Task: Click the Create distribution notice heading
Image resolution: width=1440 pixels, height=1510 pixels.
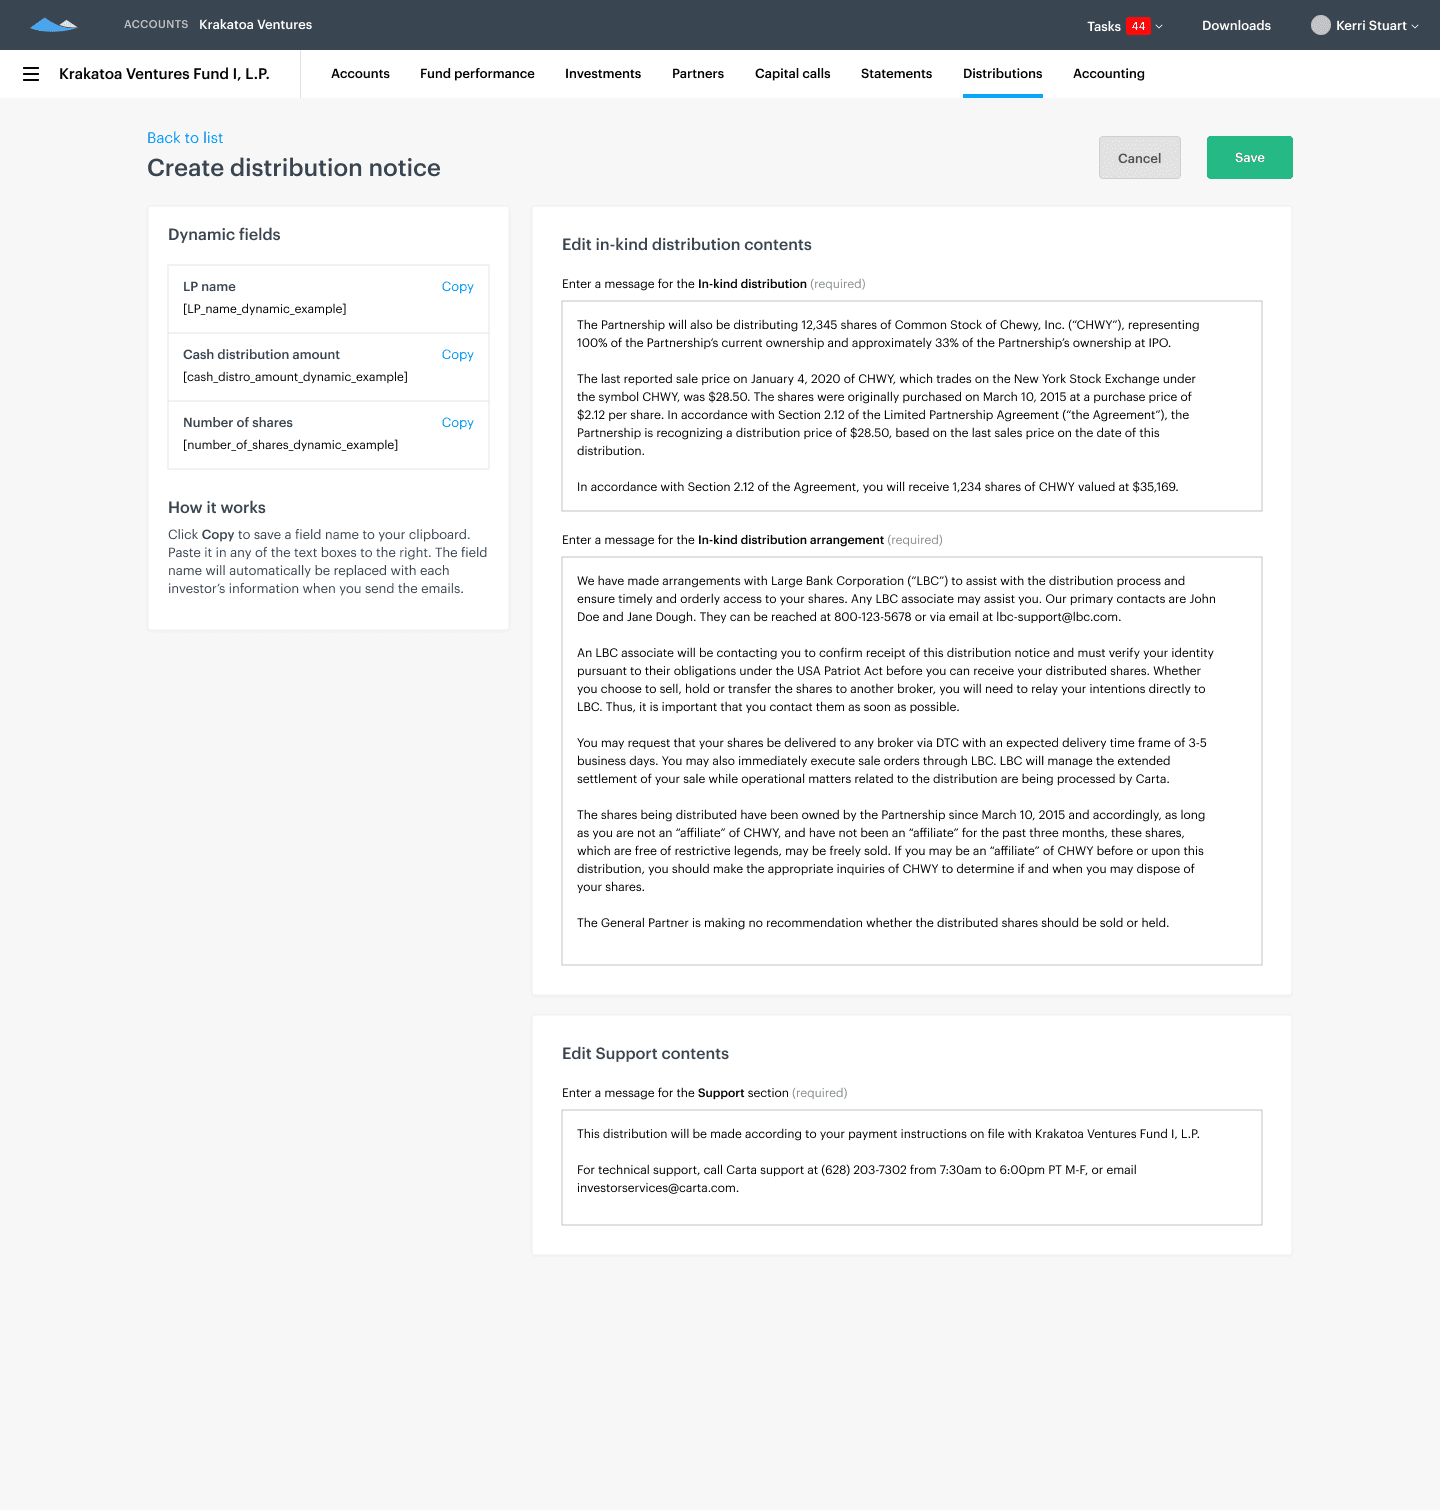Action: click(x=294, y=168)
